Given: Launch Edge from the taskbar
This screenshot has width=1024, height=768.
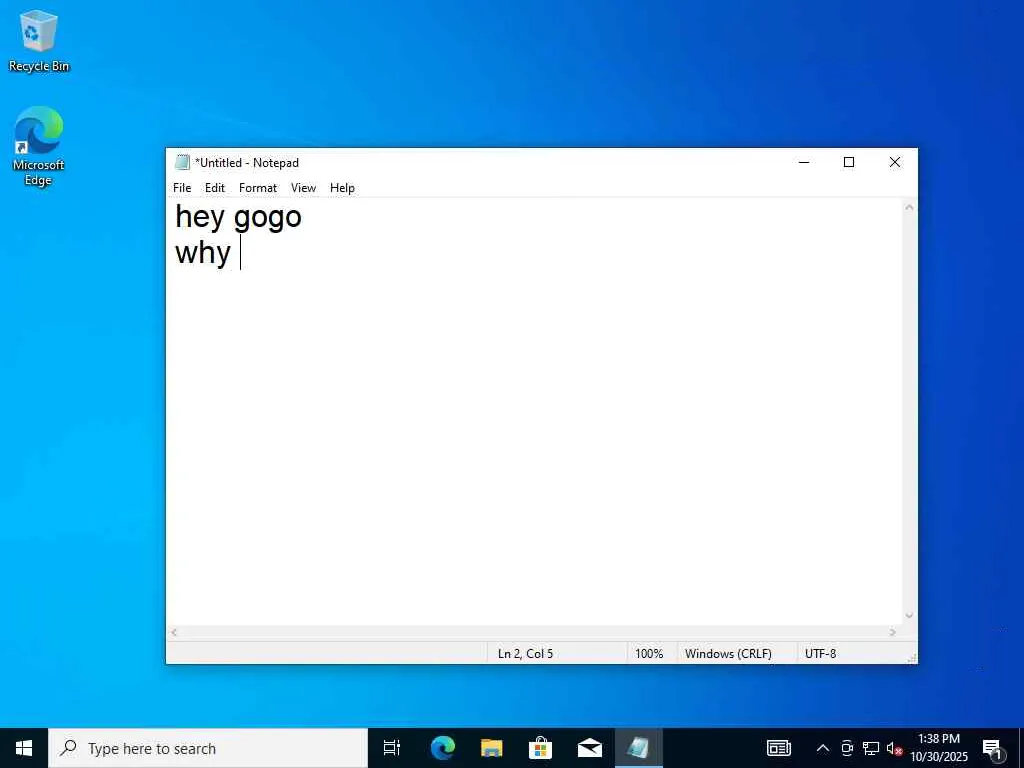Looking at the screenshot, I should 443,748.
